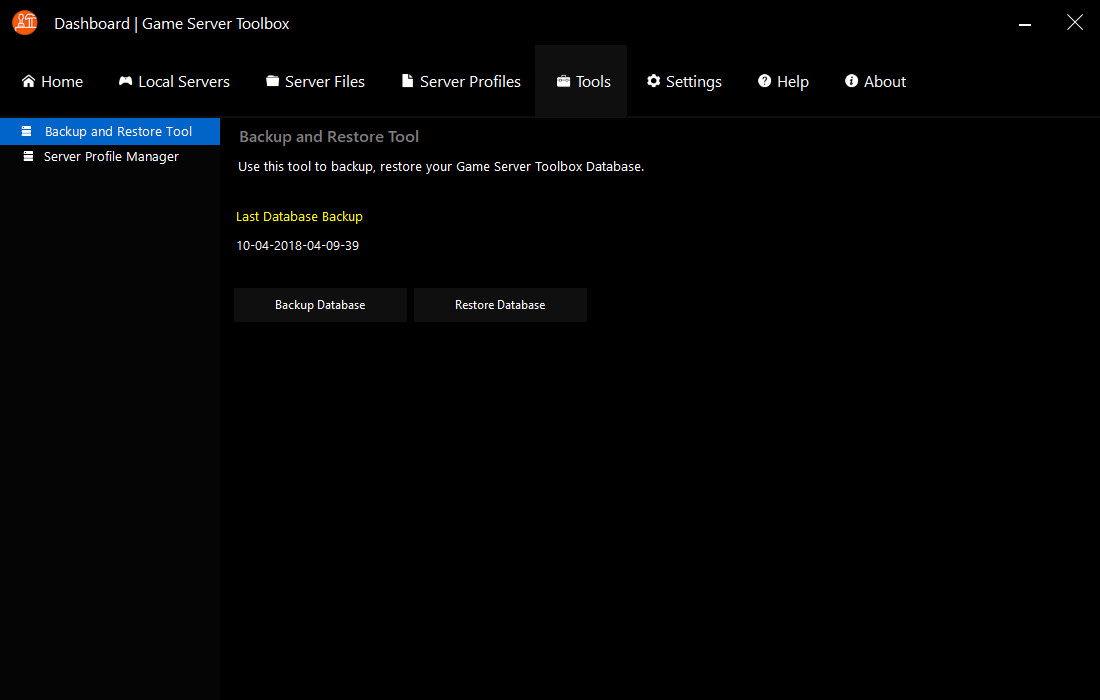1100x700 pixels.
Task: Open the Tools tab
Action: 582,81
